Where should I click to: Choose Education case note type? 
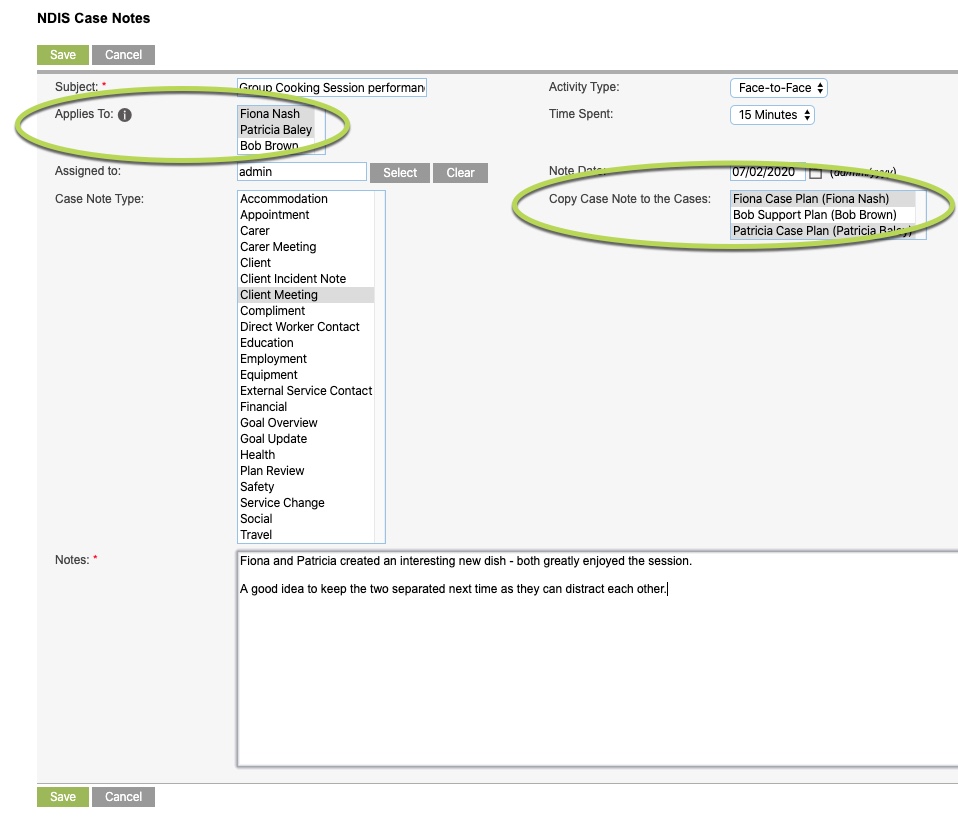(306, 343)
